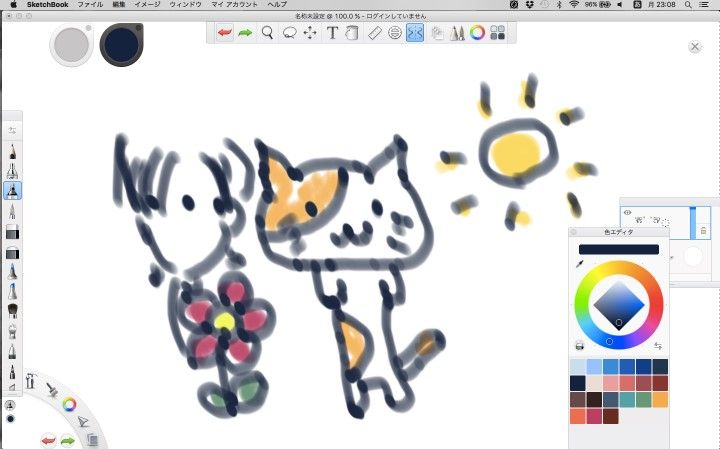
Task: Open brush library from palette top icon
Action: click(x=12, y=131)
